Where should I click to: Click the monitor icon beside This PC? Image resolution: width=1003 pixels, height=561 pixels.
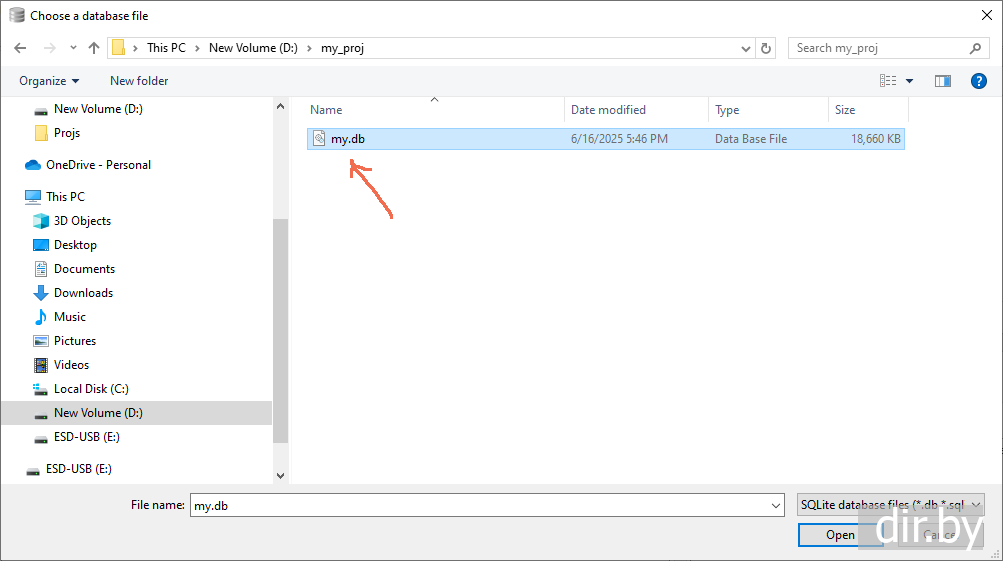33,197
